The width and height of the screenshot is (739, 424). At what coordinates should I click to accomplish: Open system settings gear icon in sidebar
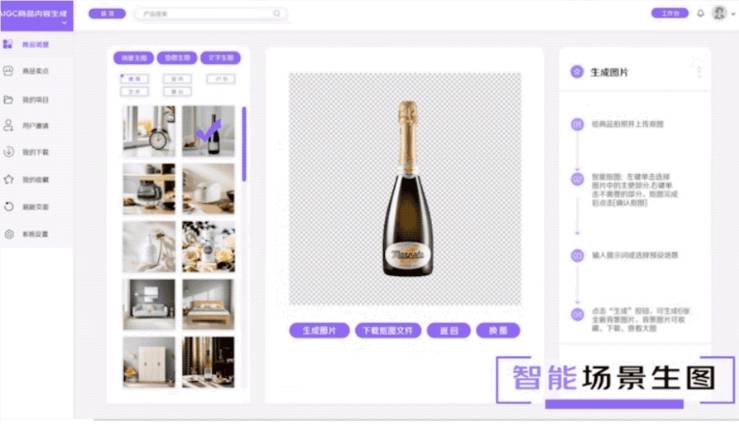(x=8, y=234)
